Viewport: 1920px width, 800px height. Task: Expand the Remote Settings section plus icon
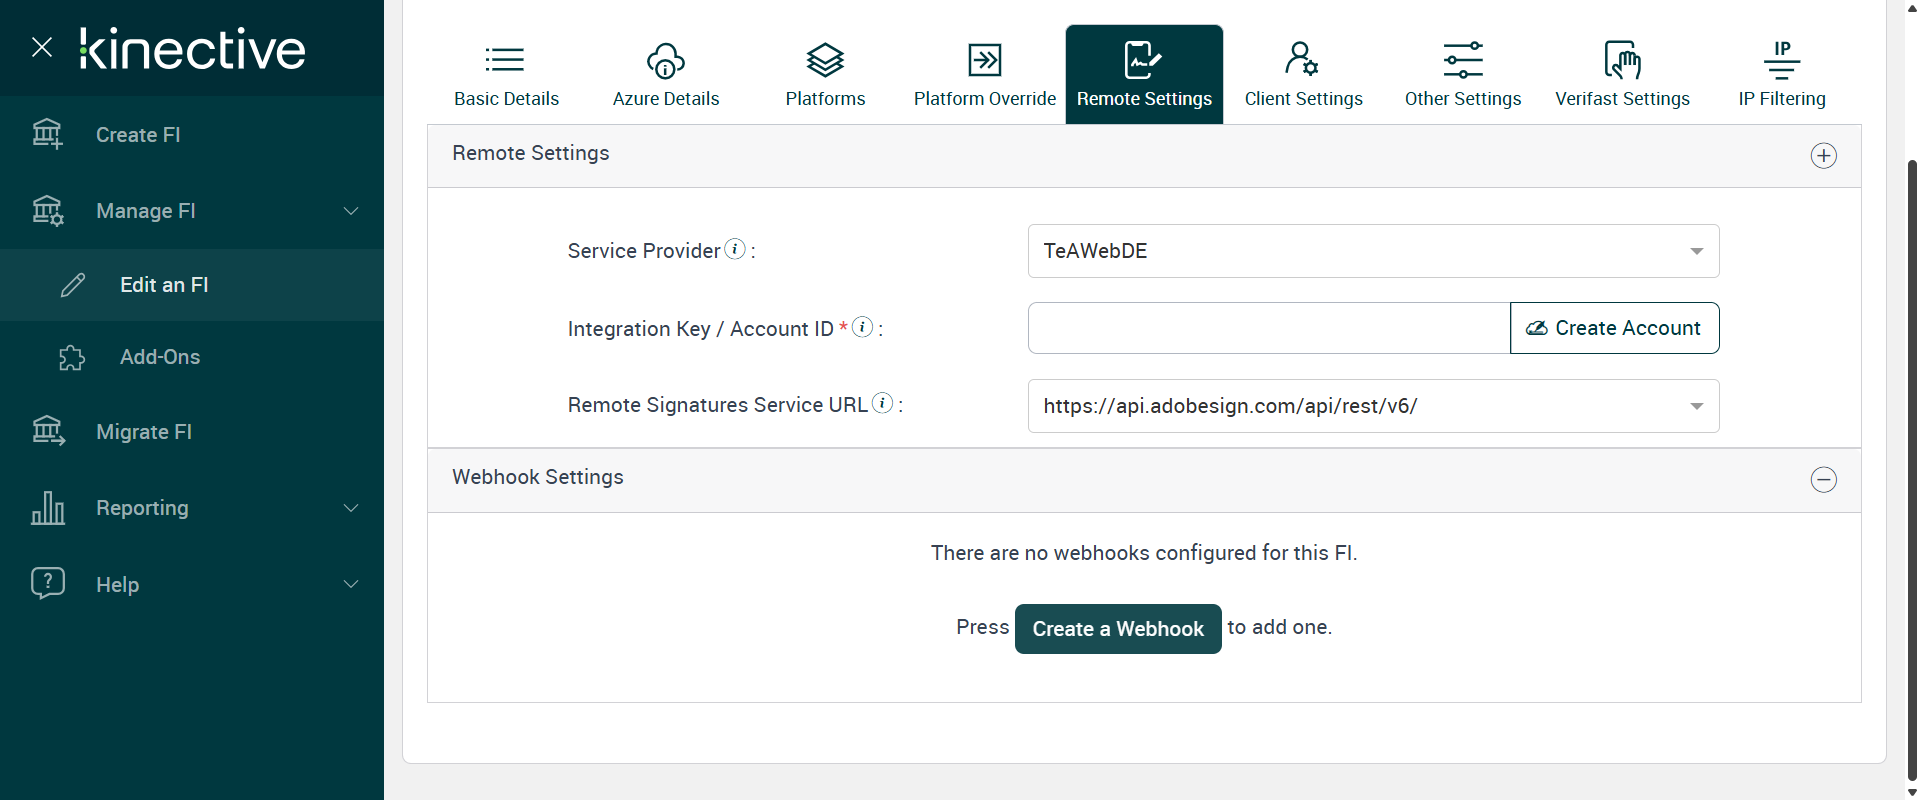coord(1823,156)
